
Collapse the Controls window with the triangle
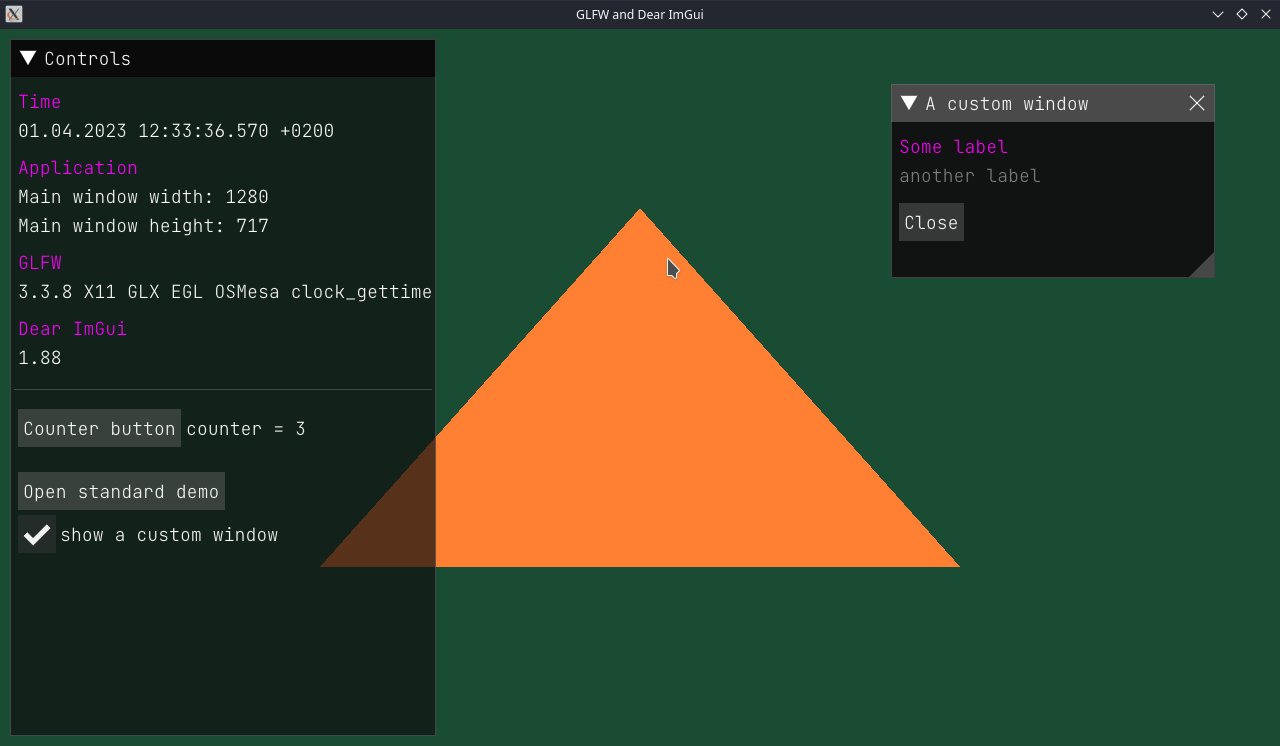tap(28, 58)
